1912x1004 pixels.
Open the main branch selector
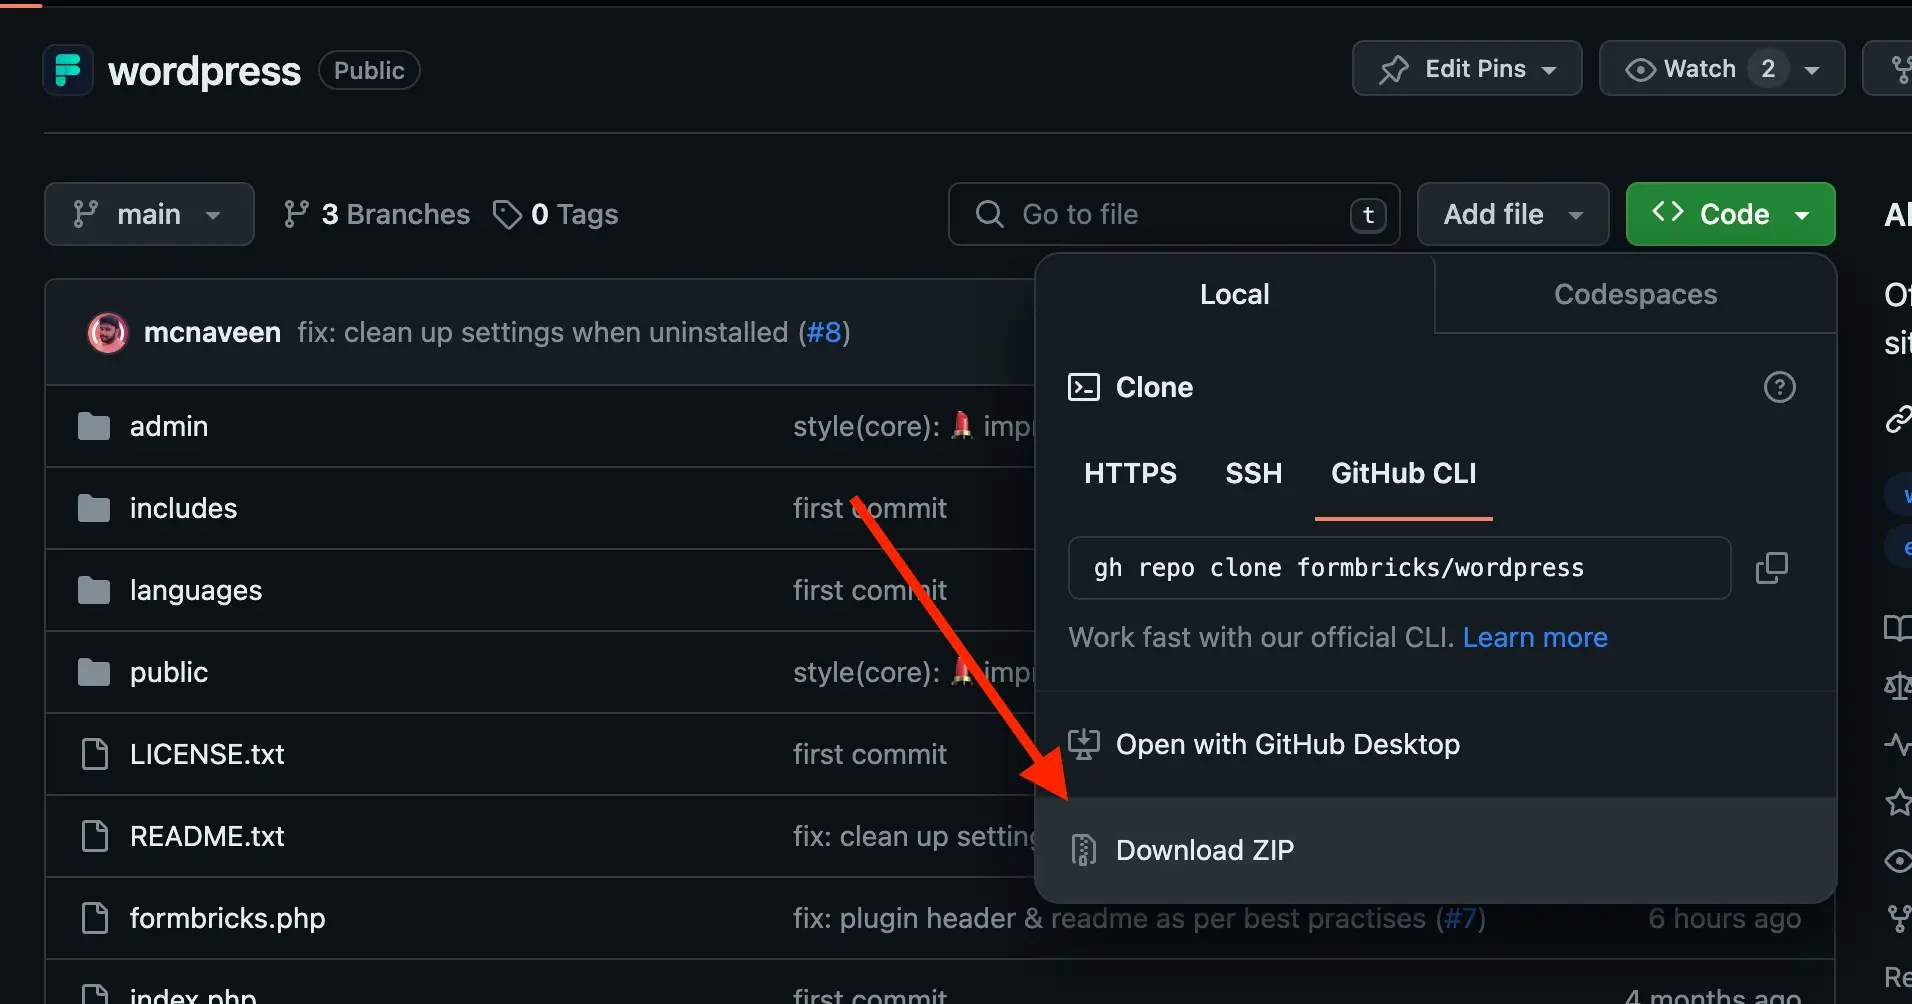[149, 214]
